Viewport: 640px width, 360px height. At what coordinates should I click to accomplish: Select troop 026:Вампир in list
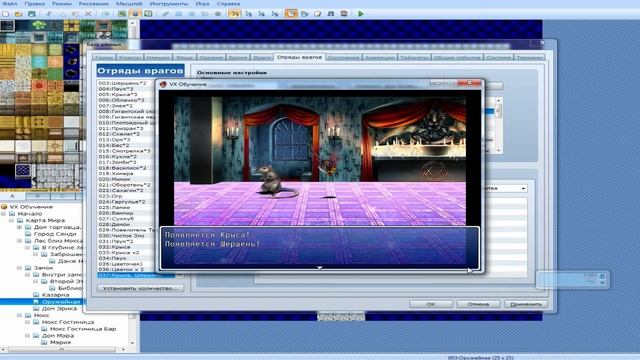tap(116, 213)
